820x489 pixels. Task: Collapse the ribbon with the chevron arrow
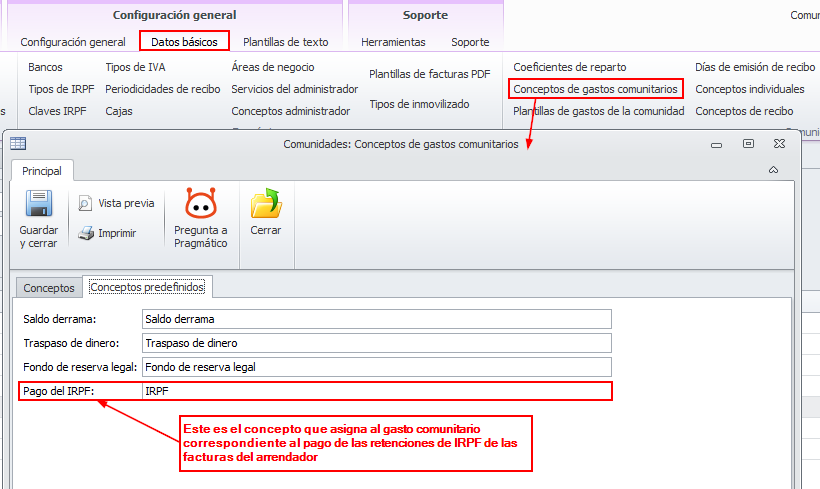(x=773, y=170)
